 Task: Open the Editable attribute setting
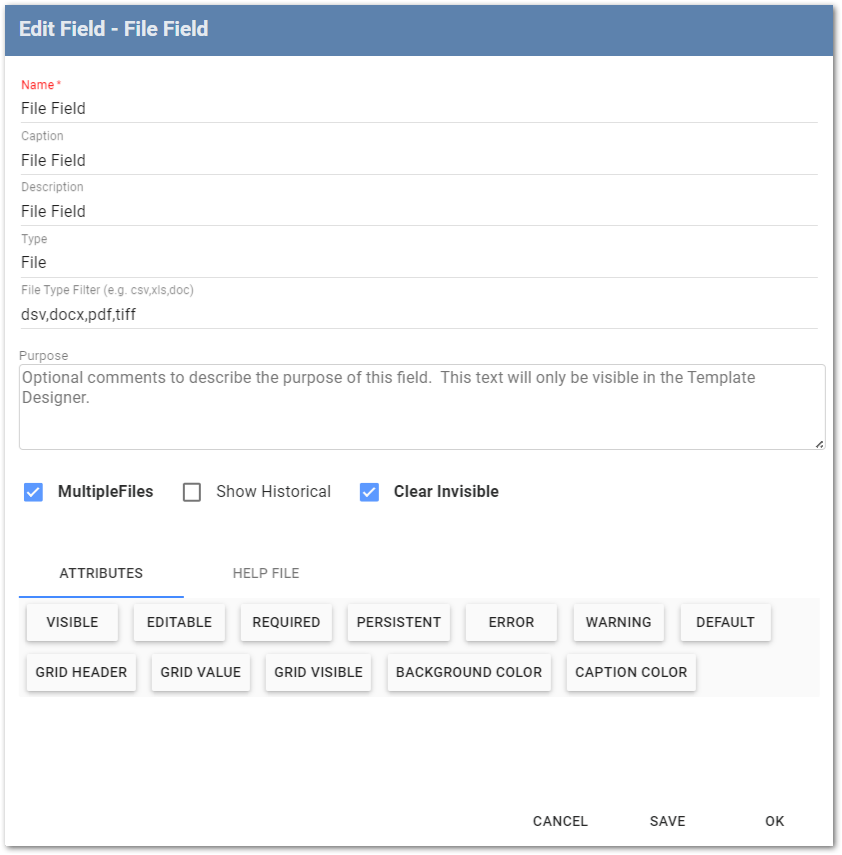point(179,622)
